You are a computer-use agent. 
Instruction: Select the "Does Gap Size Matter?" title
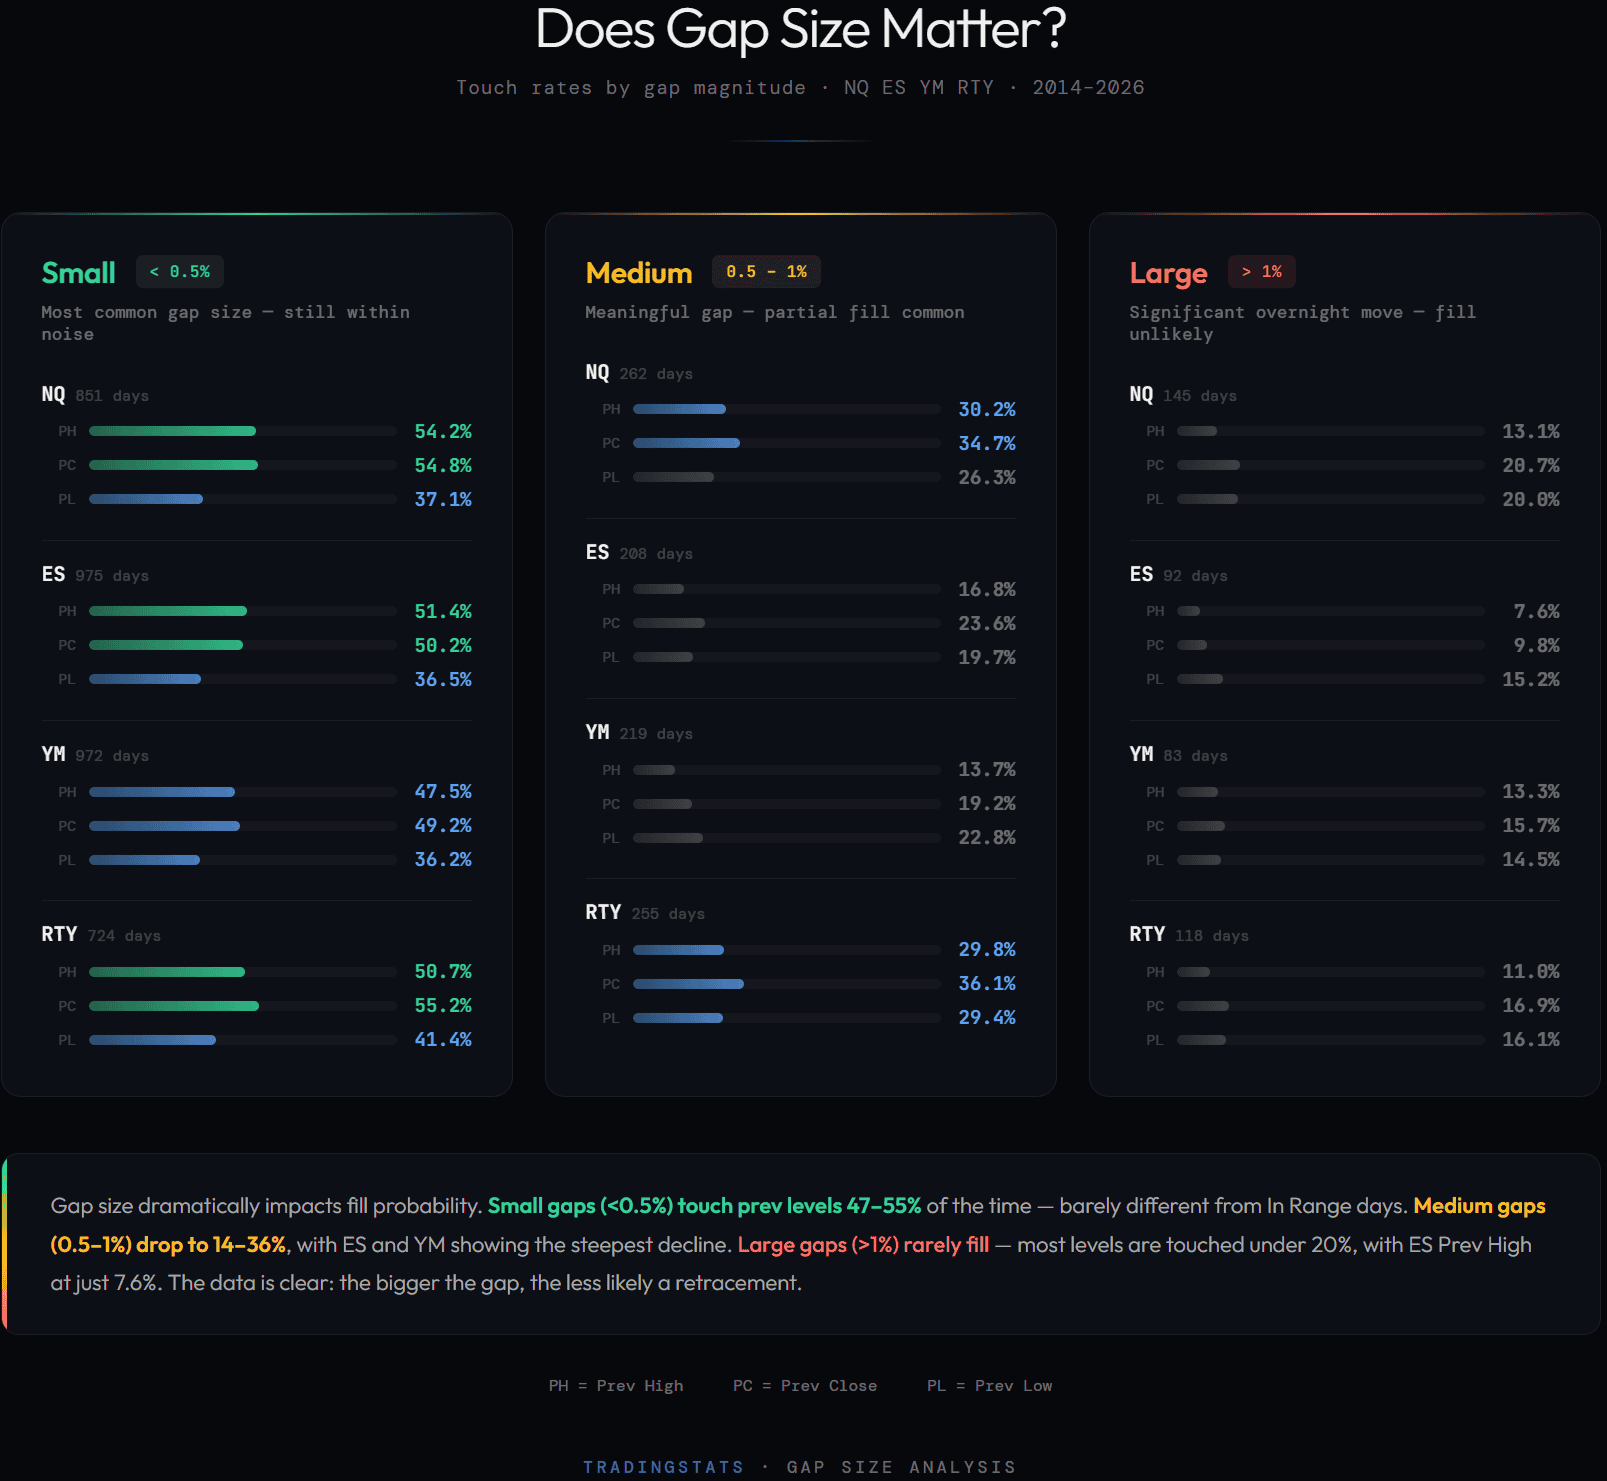[802, 30]
